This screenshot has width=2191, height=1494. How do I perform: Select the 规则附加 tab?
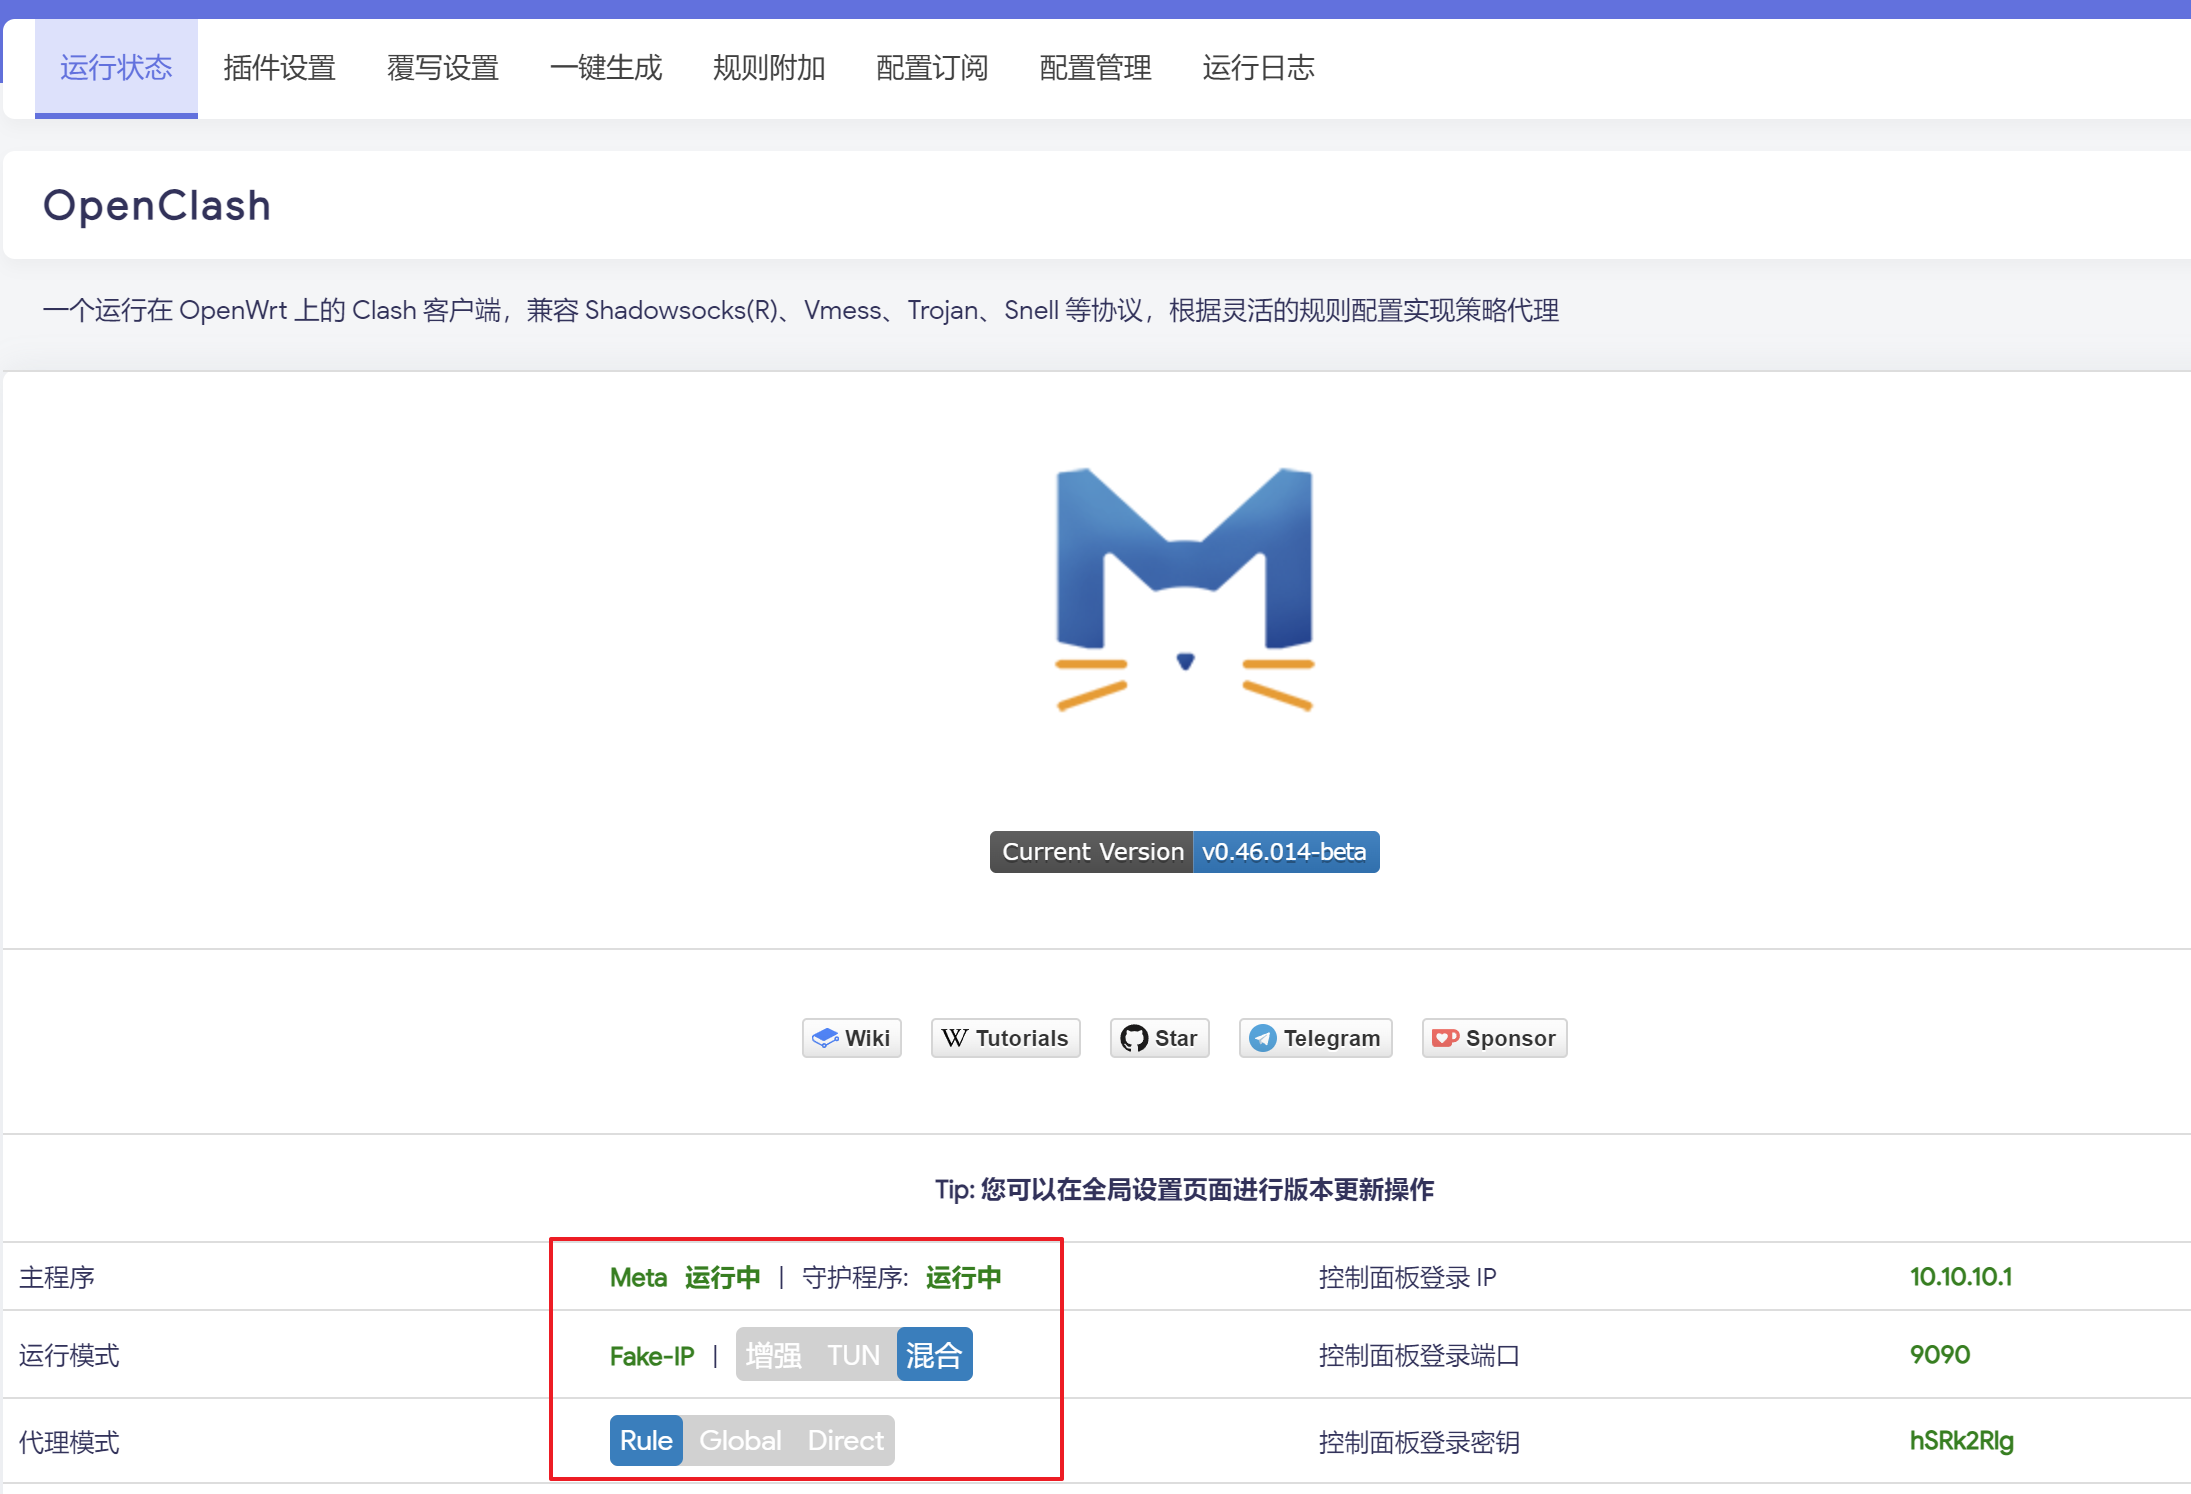click(x=769, y=68)
